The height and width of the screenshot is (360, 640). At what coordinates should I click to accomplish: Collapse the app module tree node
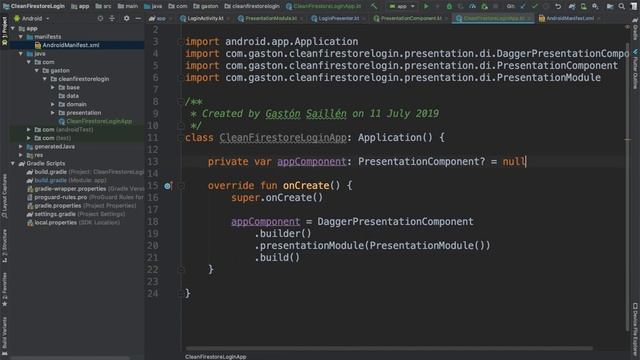point(13,29)
